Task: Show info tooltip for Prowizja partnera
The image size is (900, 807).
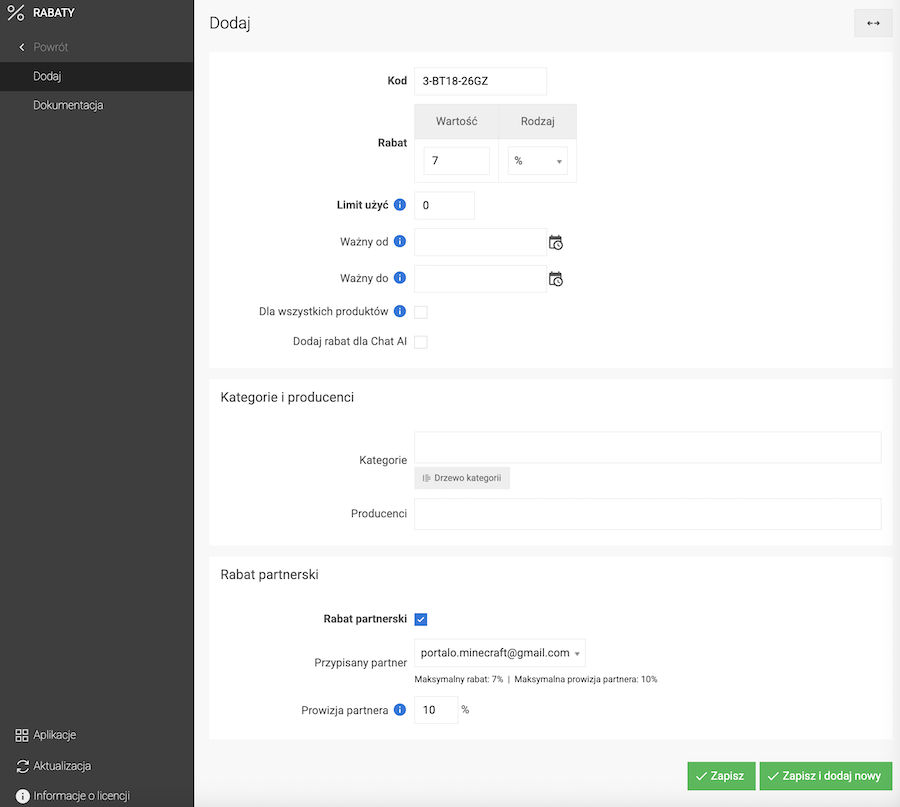Action: click(x=400, y=710)
